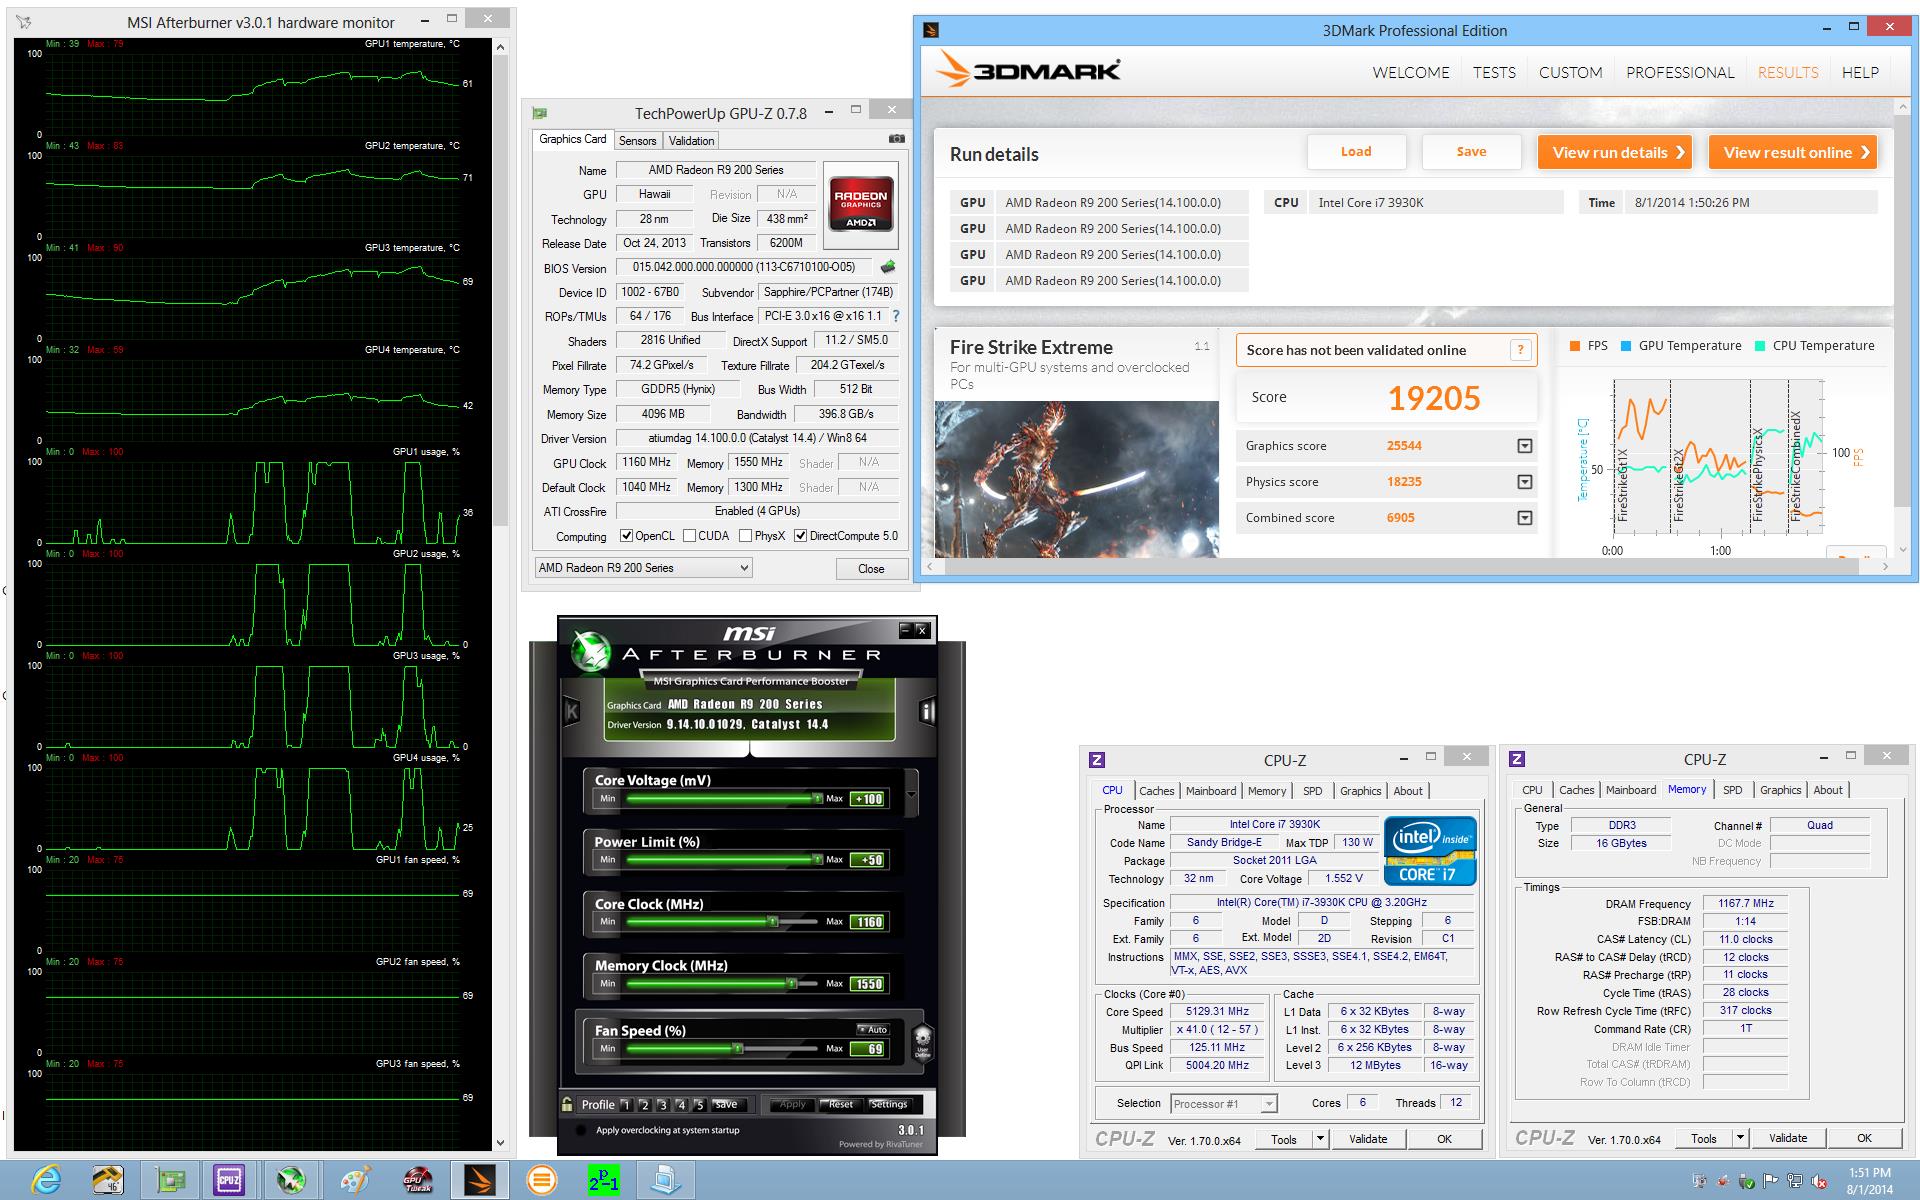
Task: Toggle the OpenCL checkbox in GPU-Z
Action: (626, 536)
